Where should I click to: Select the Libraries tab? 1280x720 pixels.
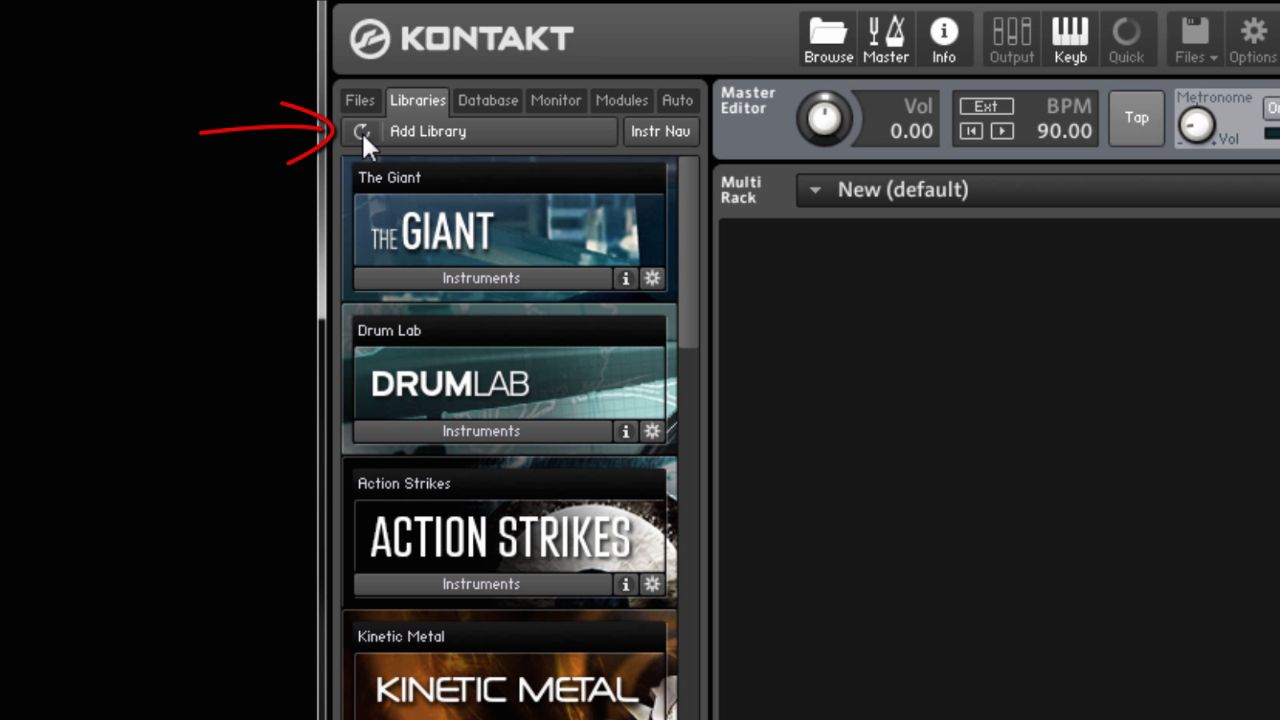pyautogui.click(x=418, y=100)
